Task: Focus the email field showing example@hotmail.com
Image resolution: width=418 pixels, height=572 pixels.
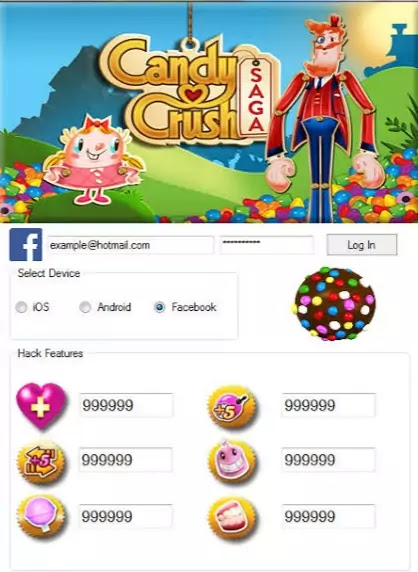Action: (x=130, y=245)
